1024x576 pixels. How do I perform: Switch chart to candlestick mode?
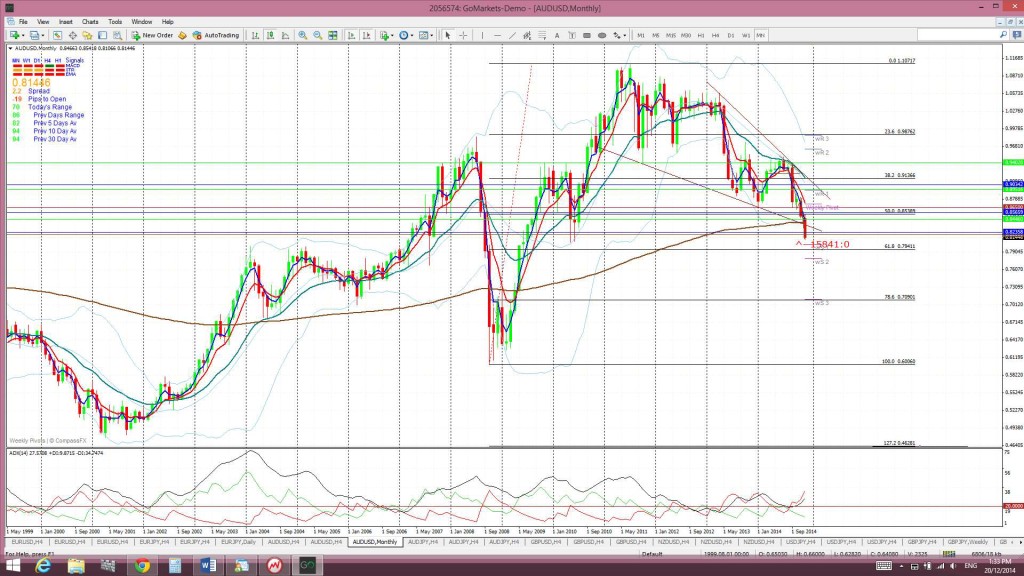pos(270,35)
